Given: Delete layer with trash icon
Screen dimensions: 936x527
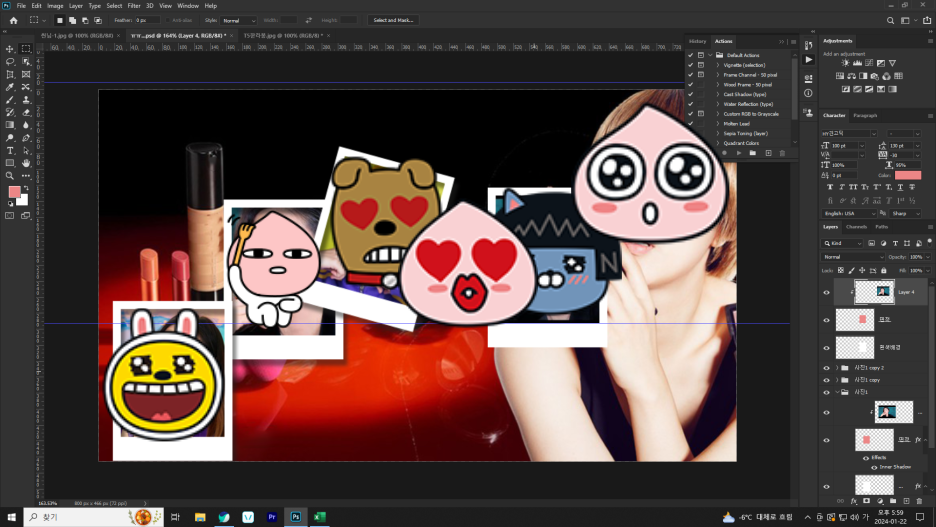Looking at the screenshot, I should [919, 501].
